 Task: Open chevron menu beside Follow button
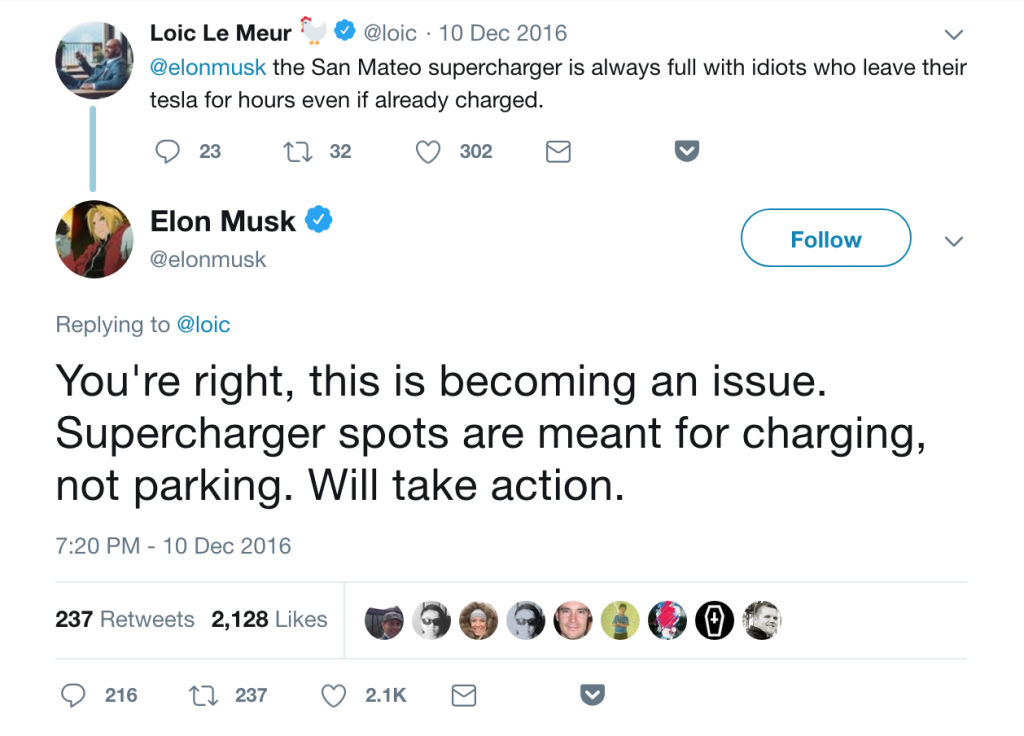point(954,242)
